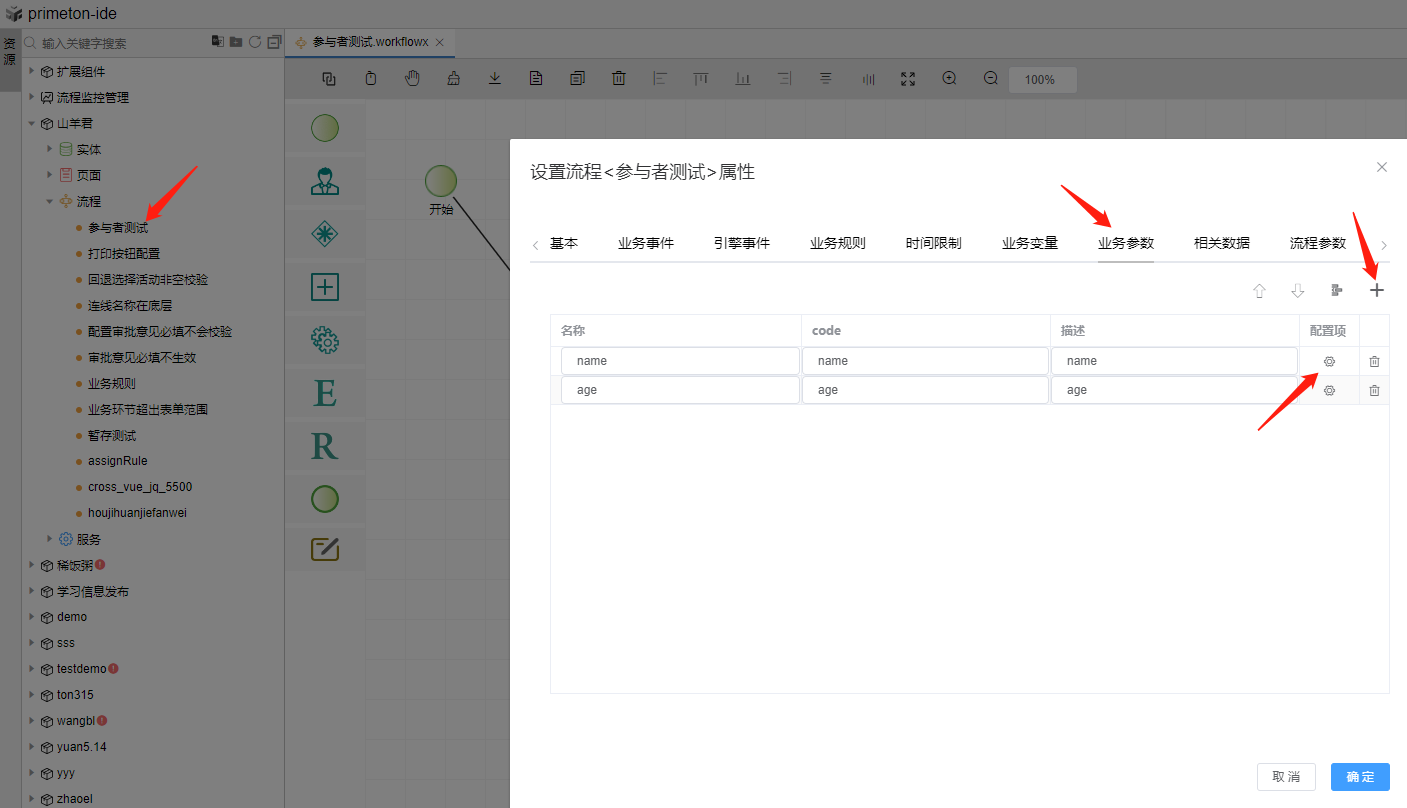The width and height of the screenshot is (1407, 808).
Task: Click the 确定 button
Action: tap(1360, 777)
